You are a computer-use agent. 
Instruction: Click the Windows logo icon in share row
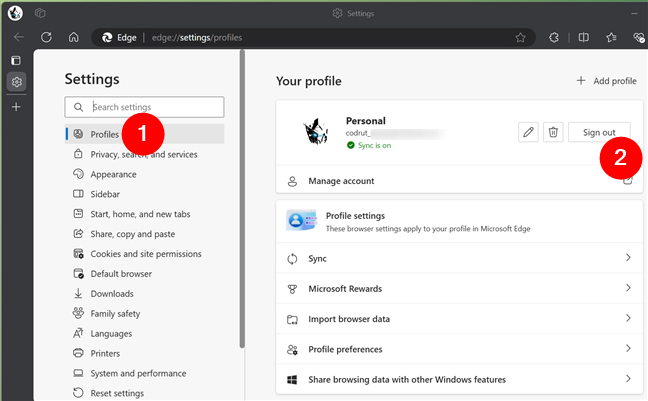292,380
